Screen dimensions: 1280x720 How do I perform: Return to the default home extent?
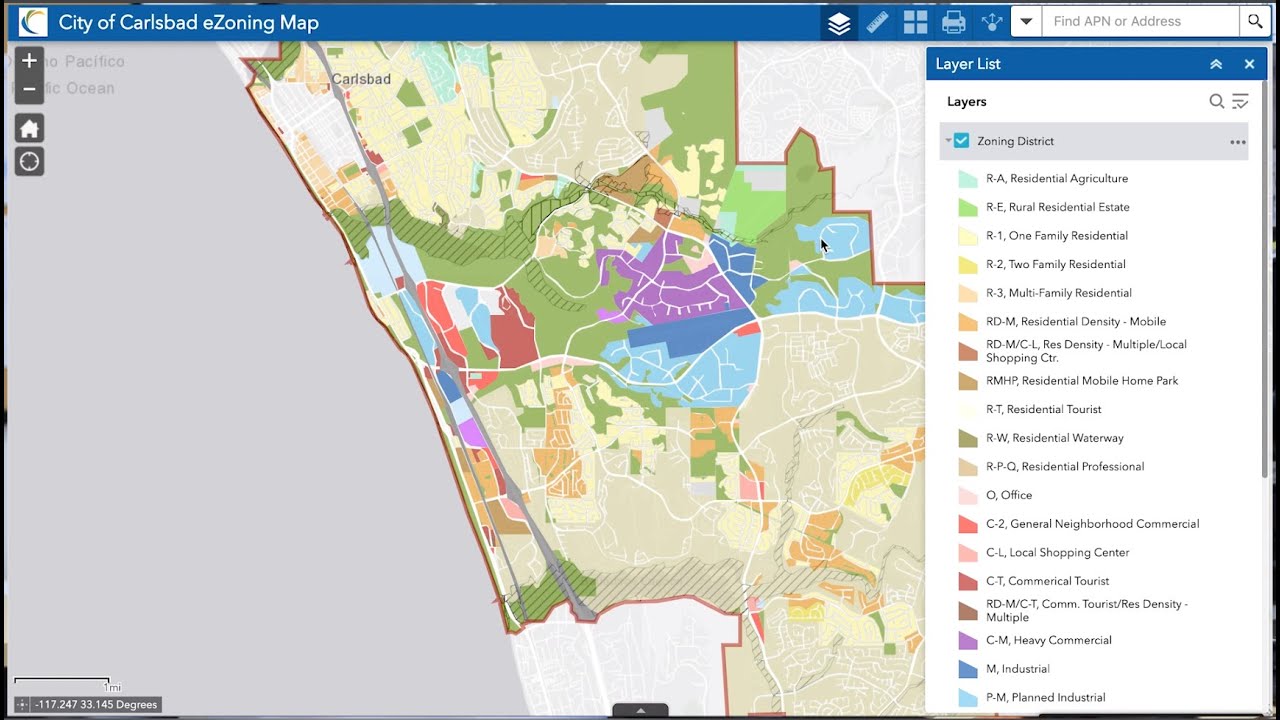(x=29, y=128)
